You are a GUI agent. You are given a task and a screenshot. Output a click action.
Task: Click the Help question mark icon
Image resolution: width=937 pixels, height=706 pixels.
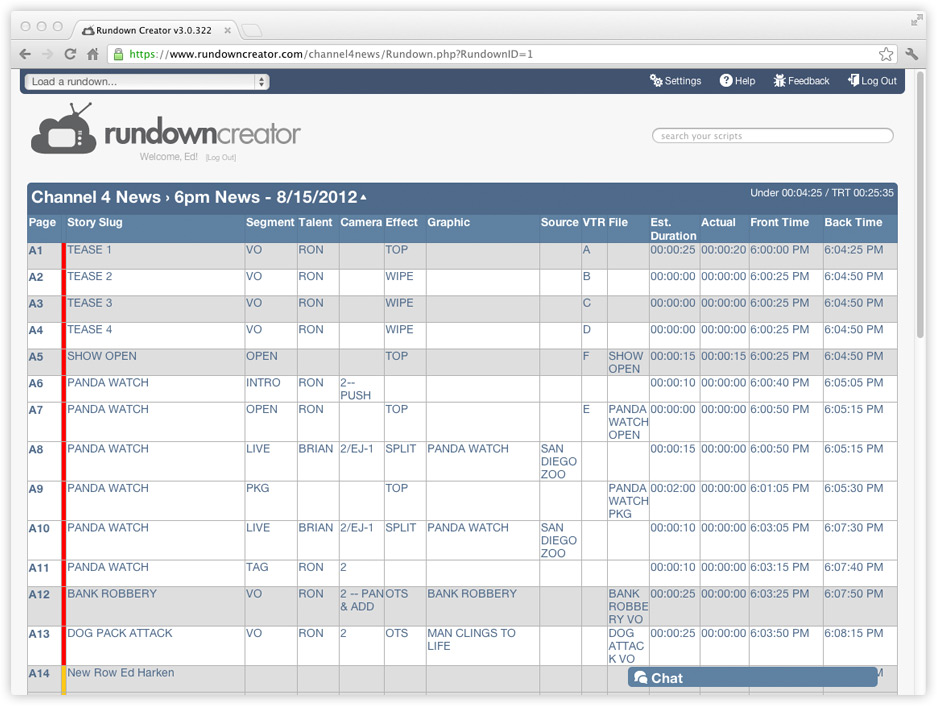[x=725, y=80]
